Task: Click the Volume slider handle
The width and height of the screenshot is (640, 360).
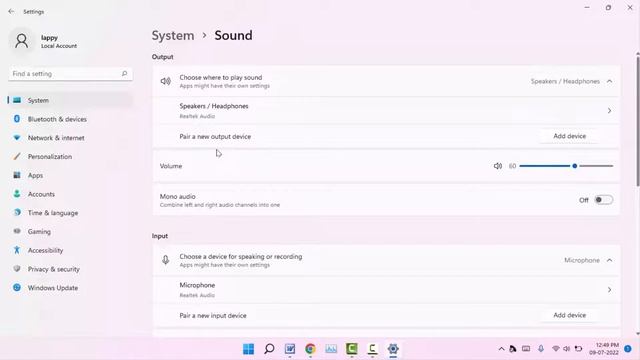Action: click(575, 166)
